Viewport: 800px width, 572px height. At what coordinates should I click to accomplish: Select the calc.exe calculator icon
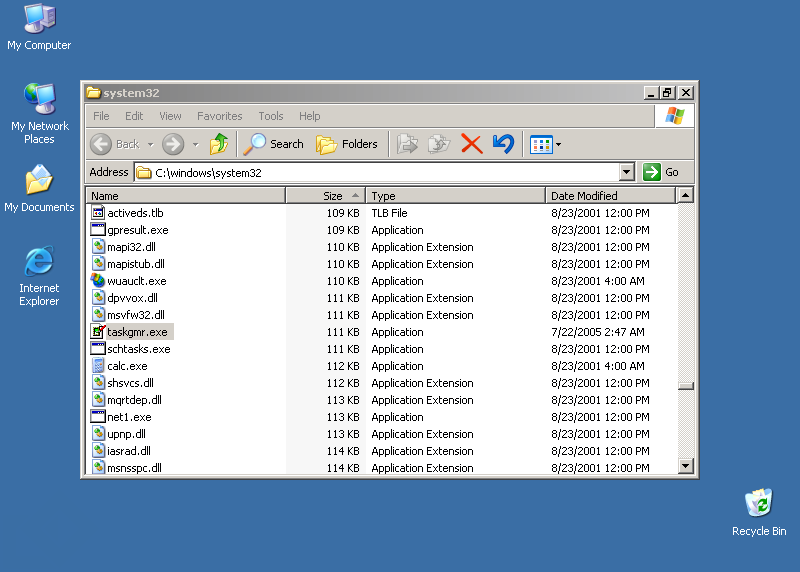click(98, 365)
